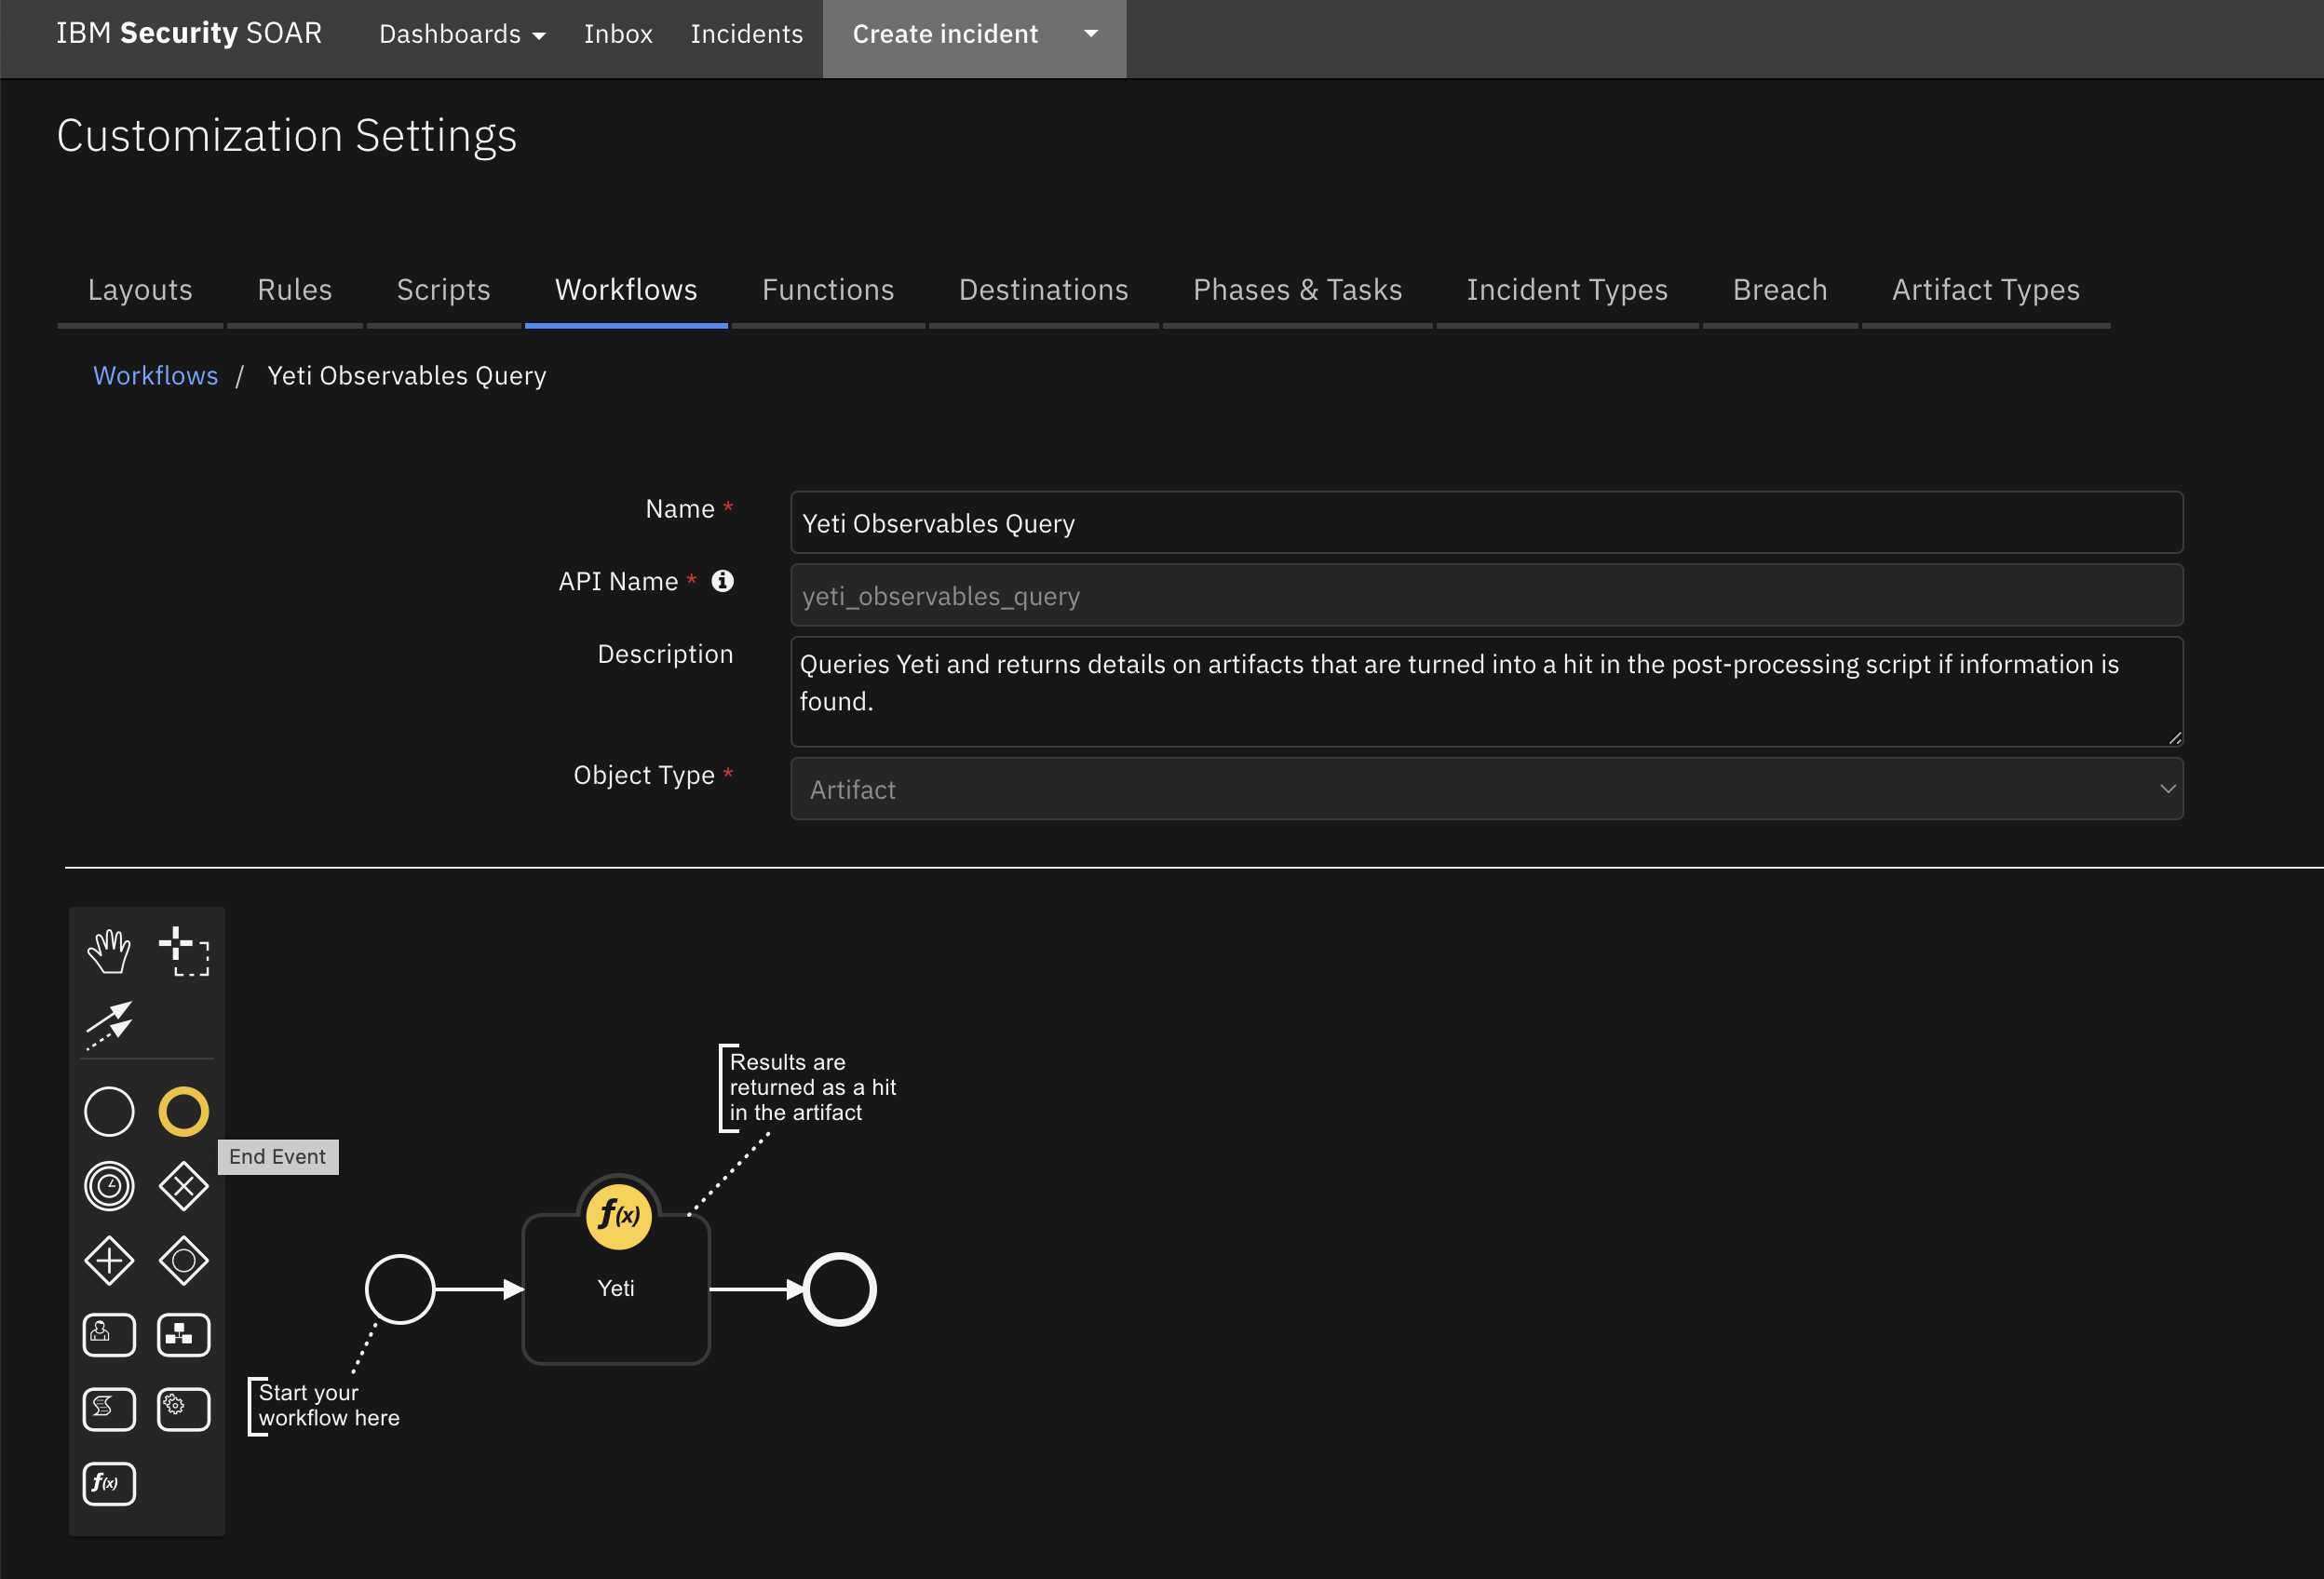The height and width of the screenshot is (1579, 2324).
Task: Select the start event circle on canvas
Action: (400, 1289)
